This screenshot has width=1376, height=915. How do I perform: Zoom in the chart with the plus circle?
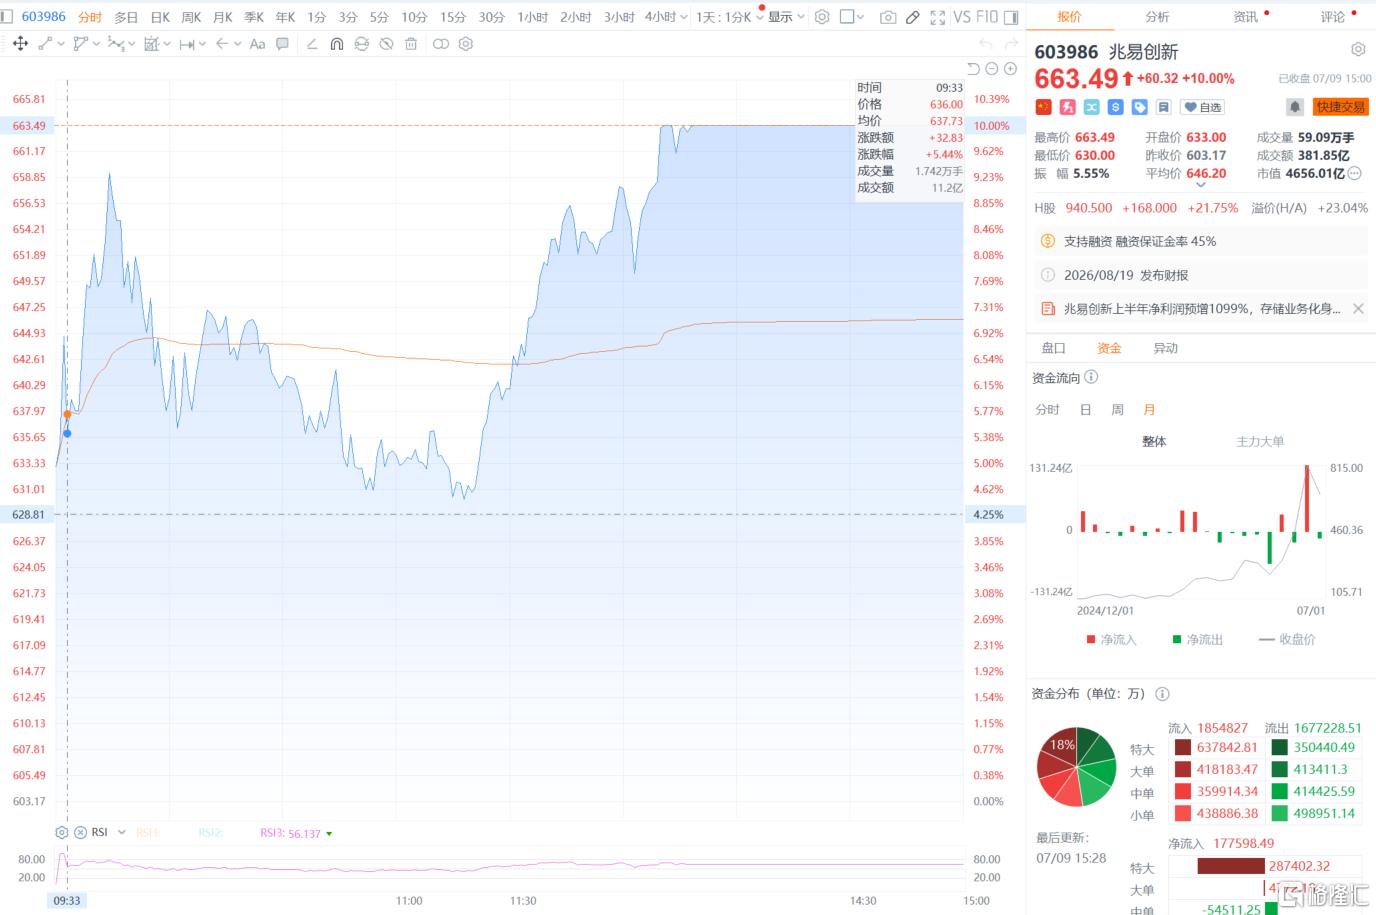click(x=1011, y=68)
